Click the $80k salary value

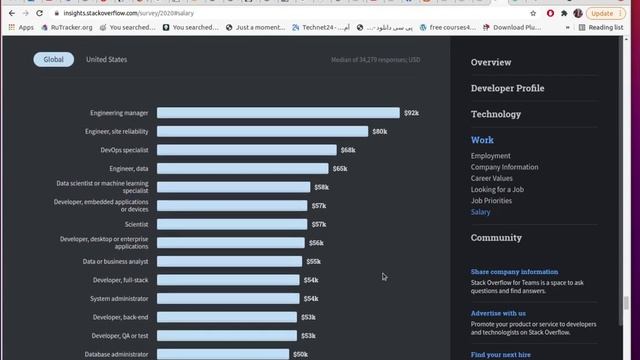pos(380,132)
